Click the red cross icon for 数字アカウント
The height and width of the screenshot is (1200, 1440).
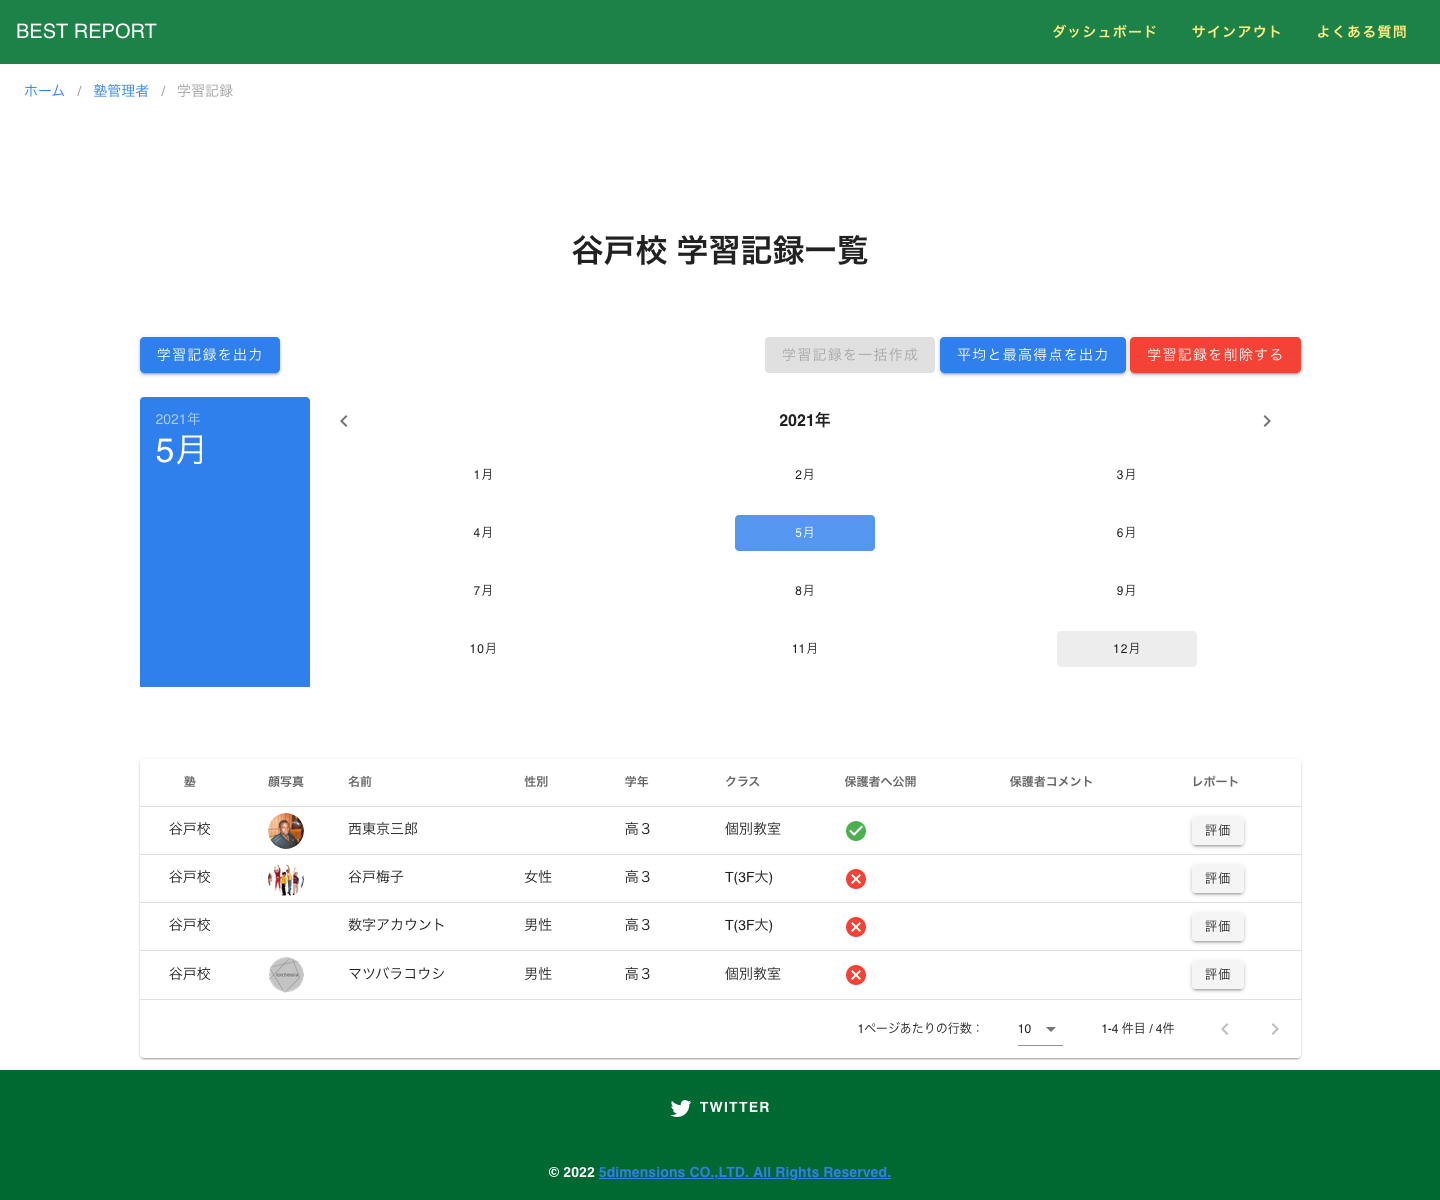pyautogui.click(x=856, y=927)
